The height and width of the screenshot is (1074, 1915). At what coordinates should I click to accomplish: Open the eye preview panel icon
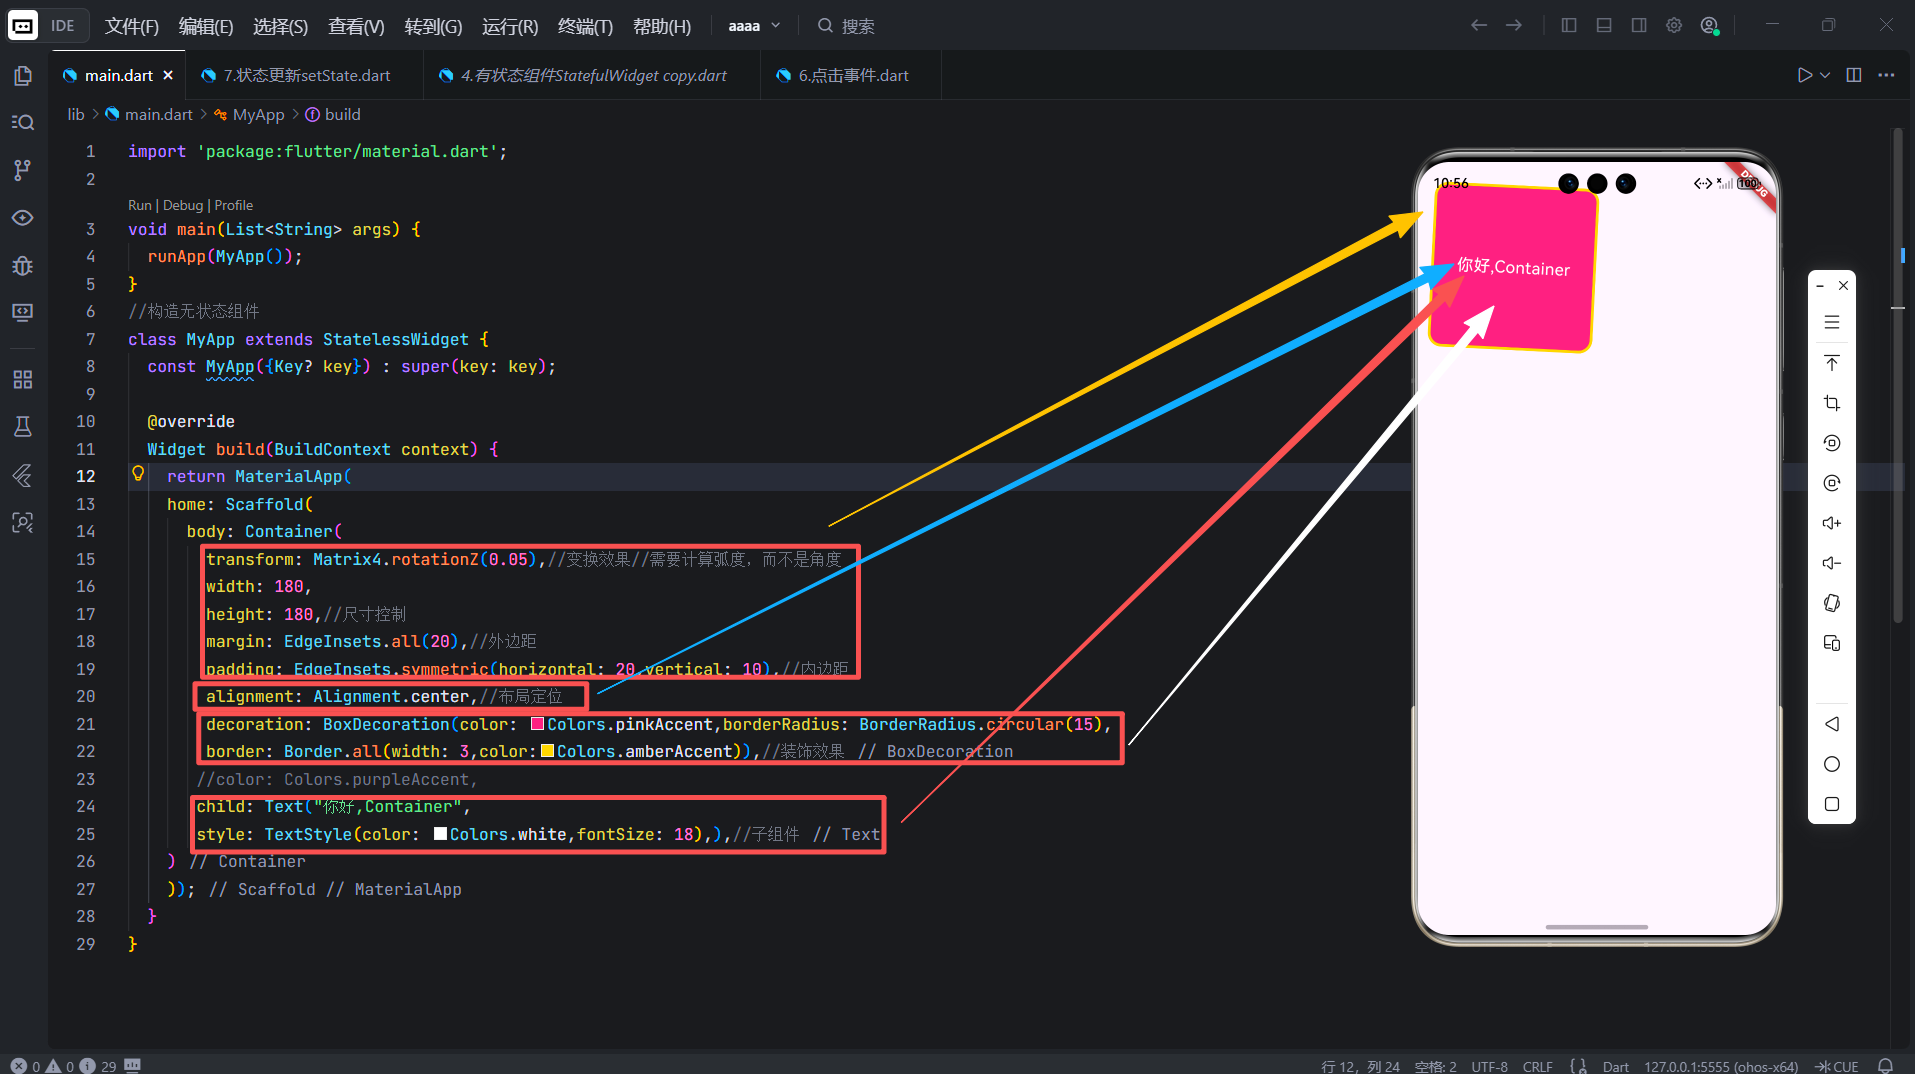tap(23, 218)
